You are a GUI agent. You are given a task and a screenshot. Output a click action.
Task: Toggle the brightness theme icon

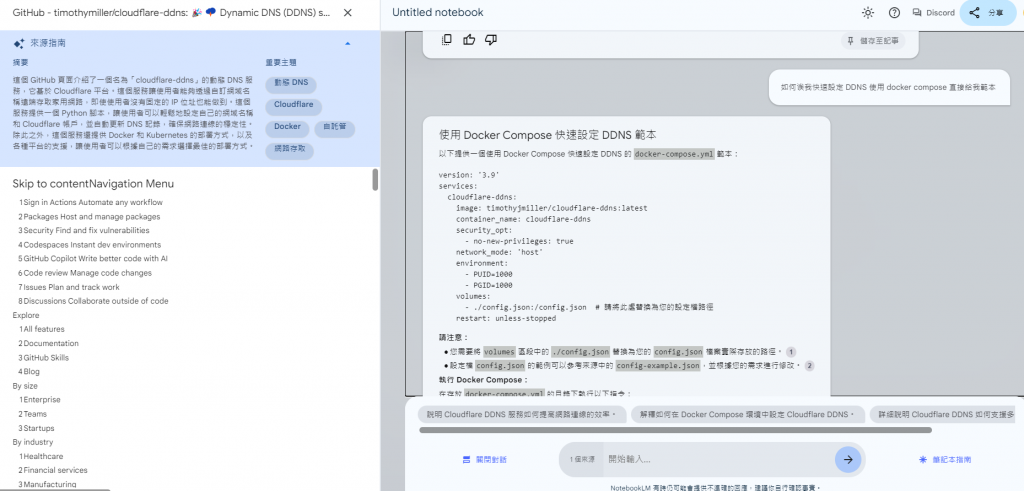coord(867,12)
